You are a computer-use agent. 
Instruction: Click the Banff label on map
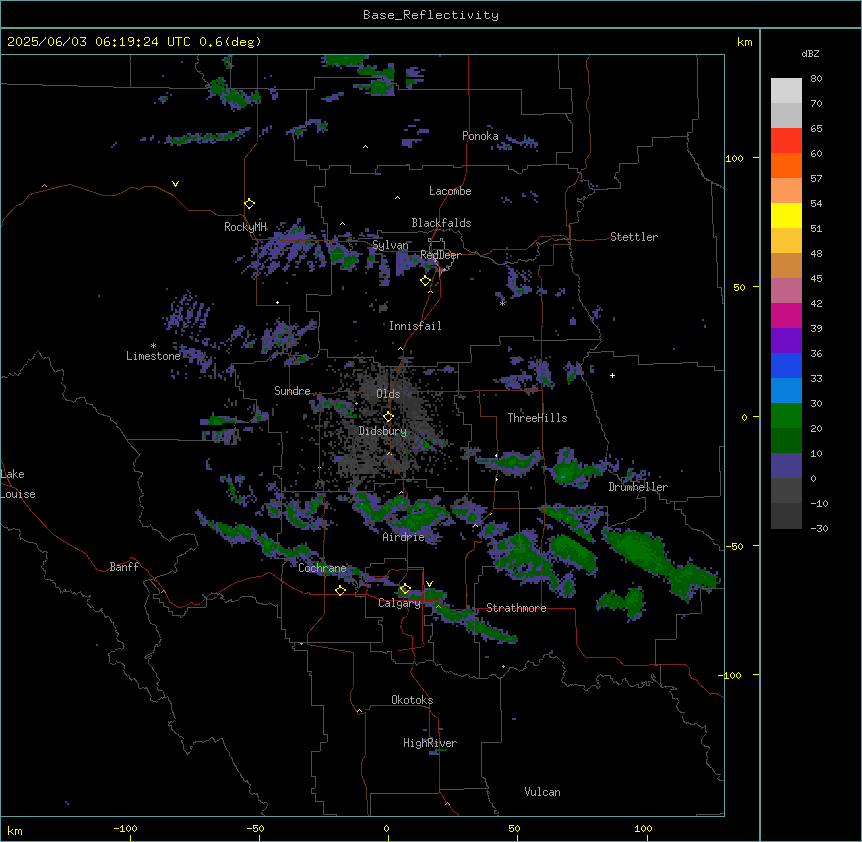click(124, 567)
